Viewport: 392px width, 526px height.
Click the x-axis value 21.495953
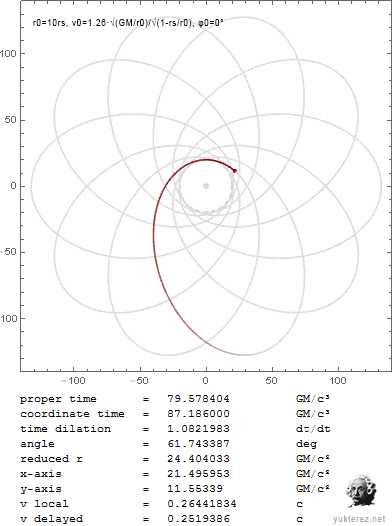pos(199,474)
